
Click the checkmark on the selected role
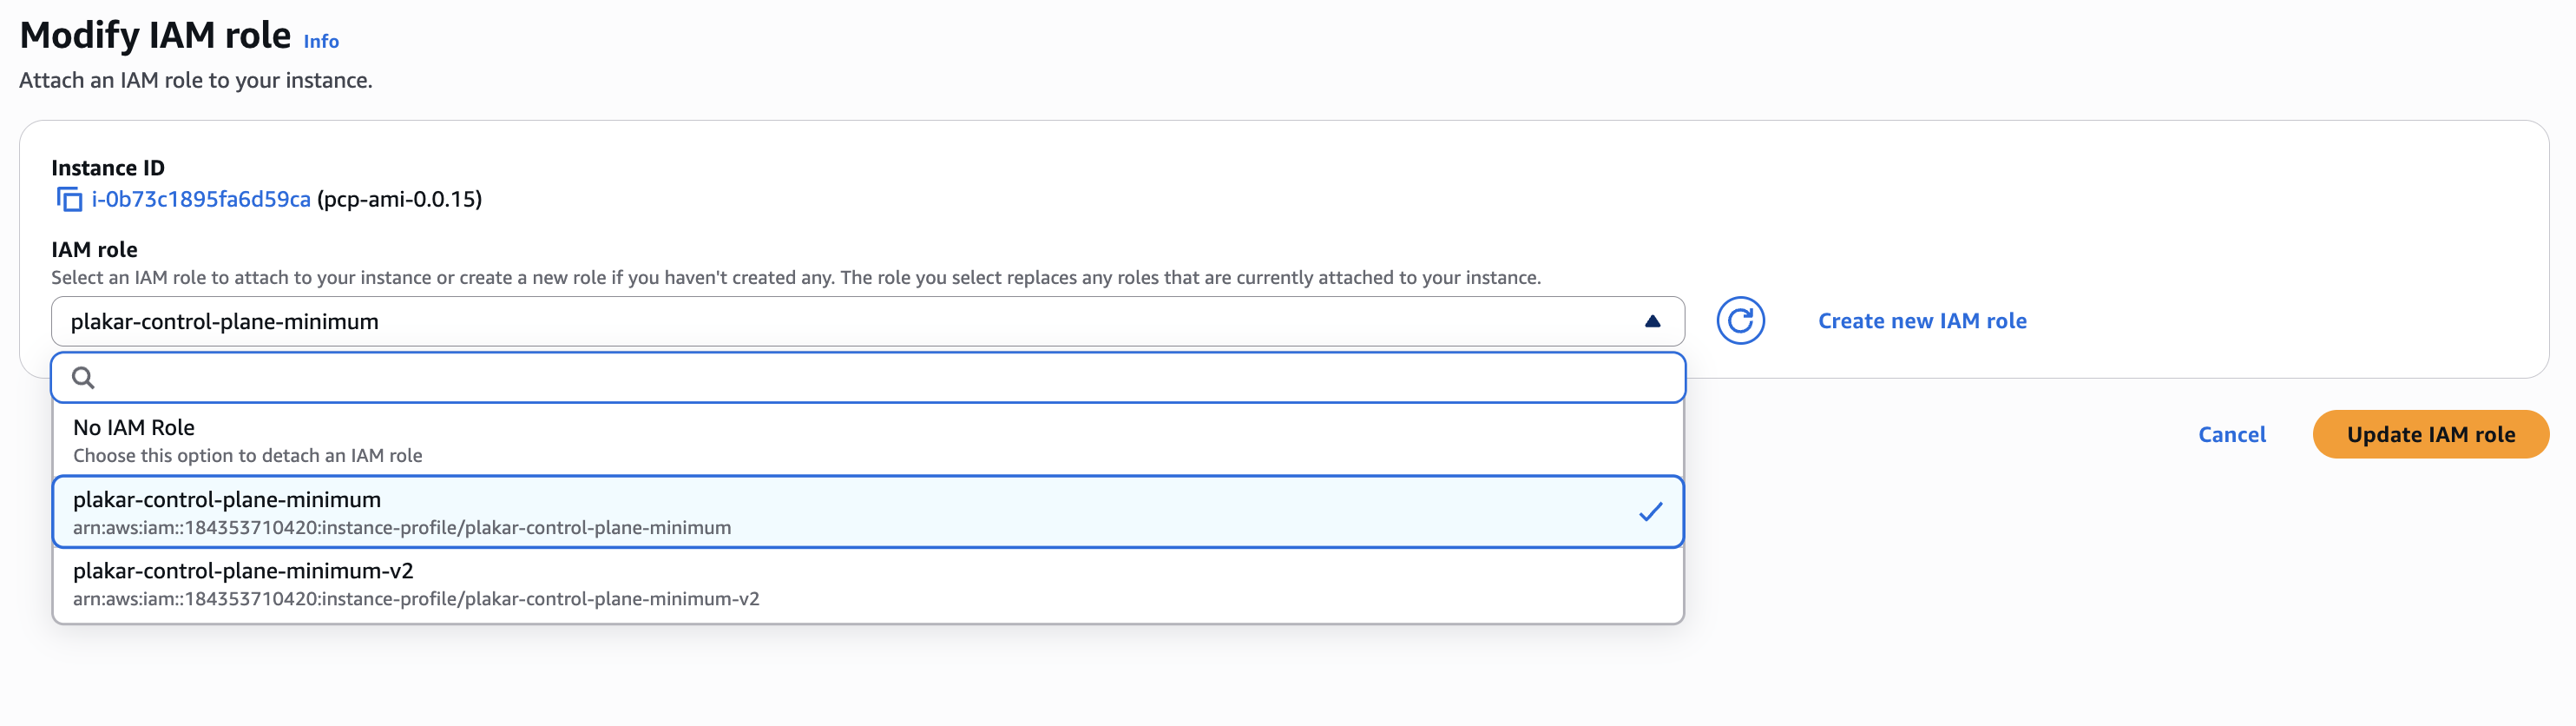tap(1650, 512)
